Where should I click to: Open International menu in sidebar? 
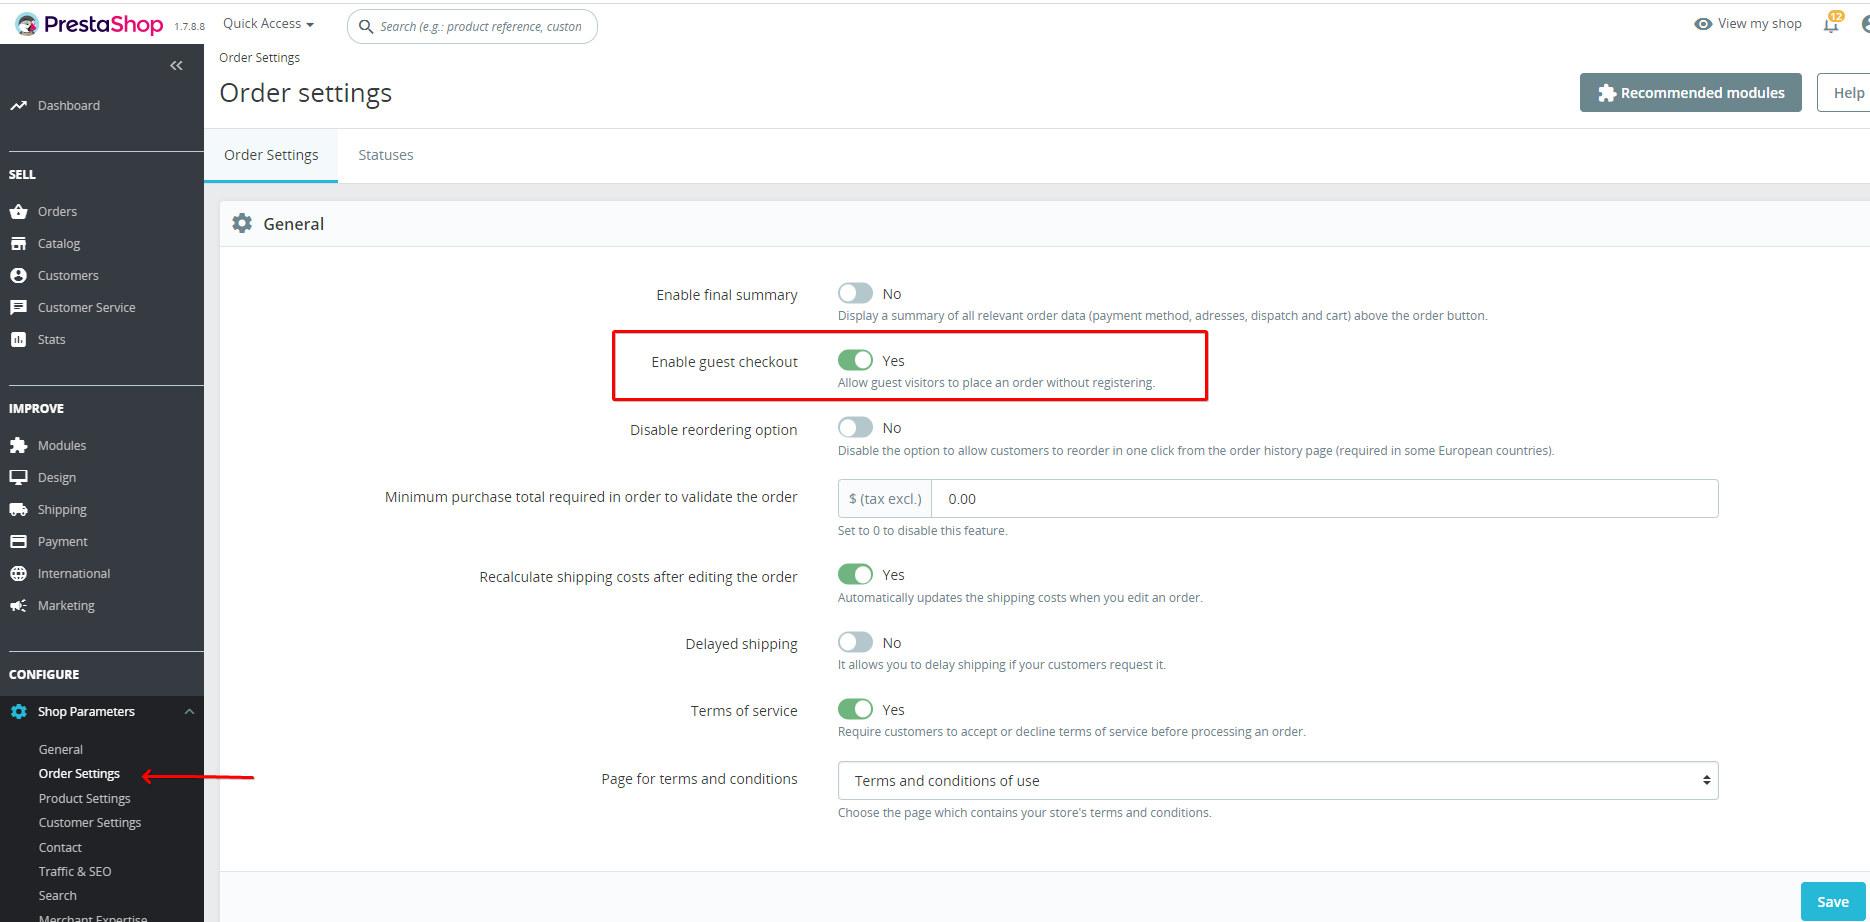(74, 573)
